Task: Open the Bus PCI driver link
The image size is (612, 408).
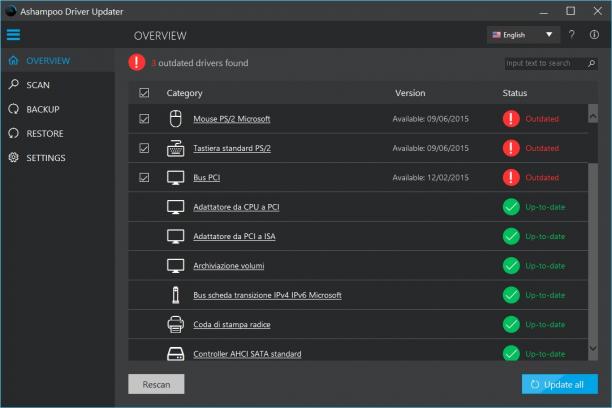Action: coord(207,178)
